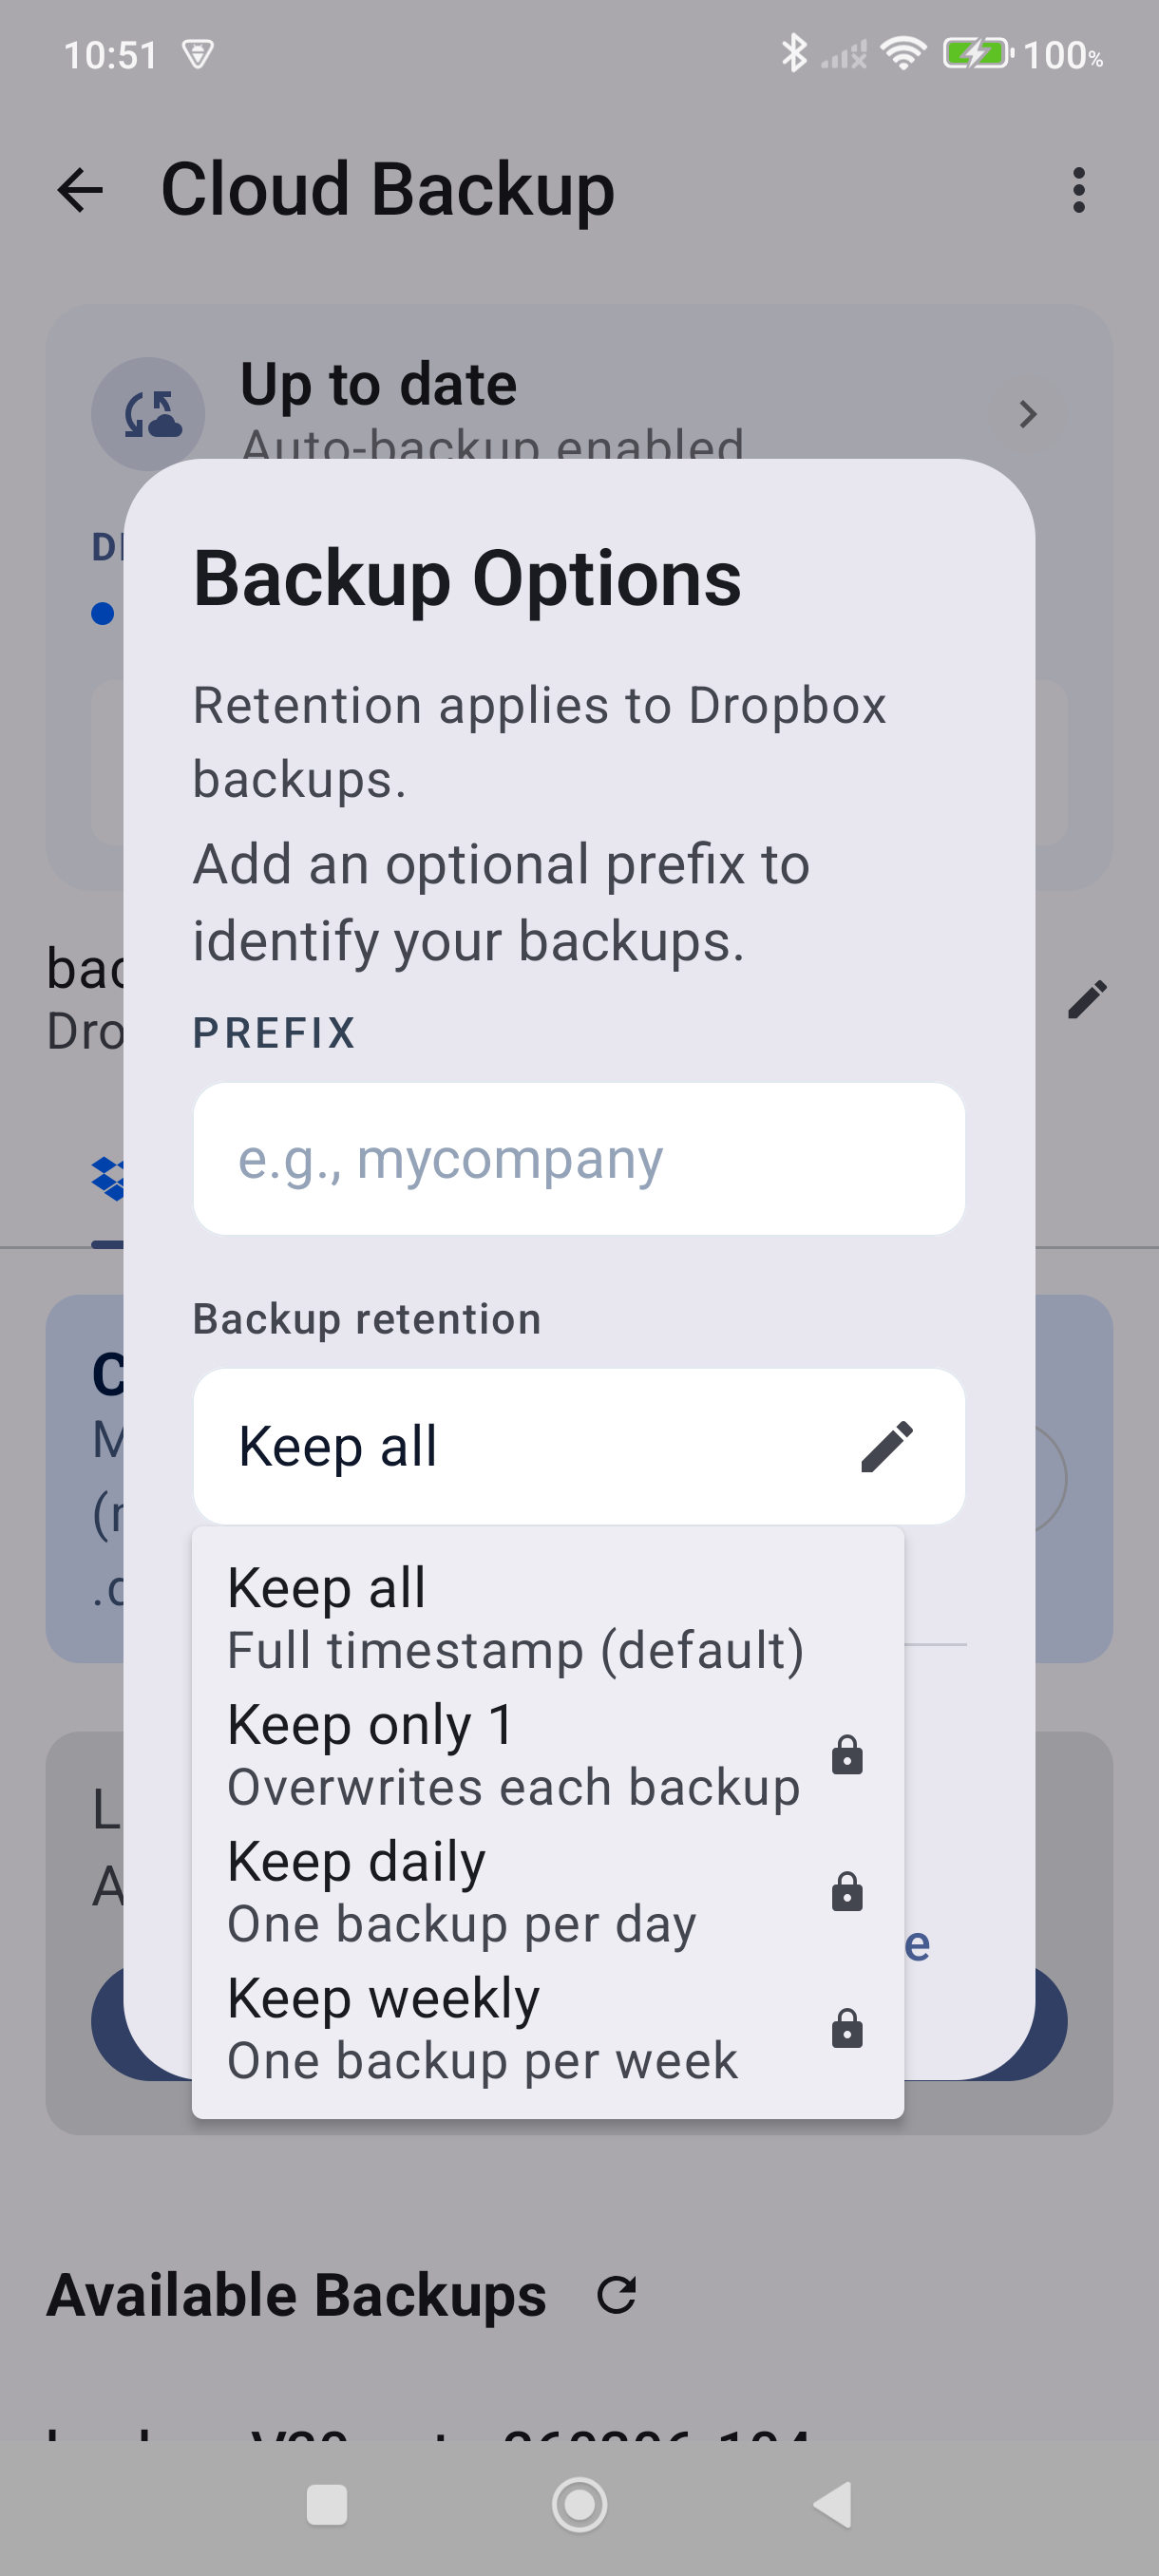The height and width of the screenshot is (2576, 1159).
Task: Tap the lock icon beside Keep only 1
Action: 847,1755
